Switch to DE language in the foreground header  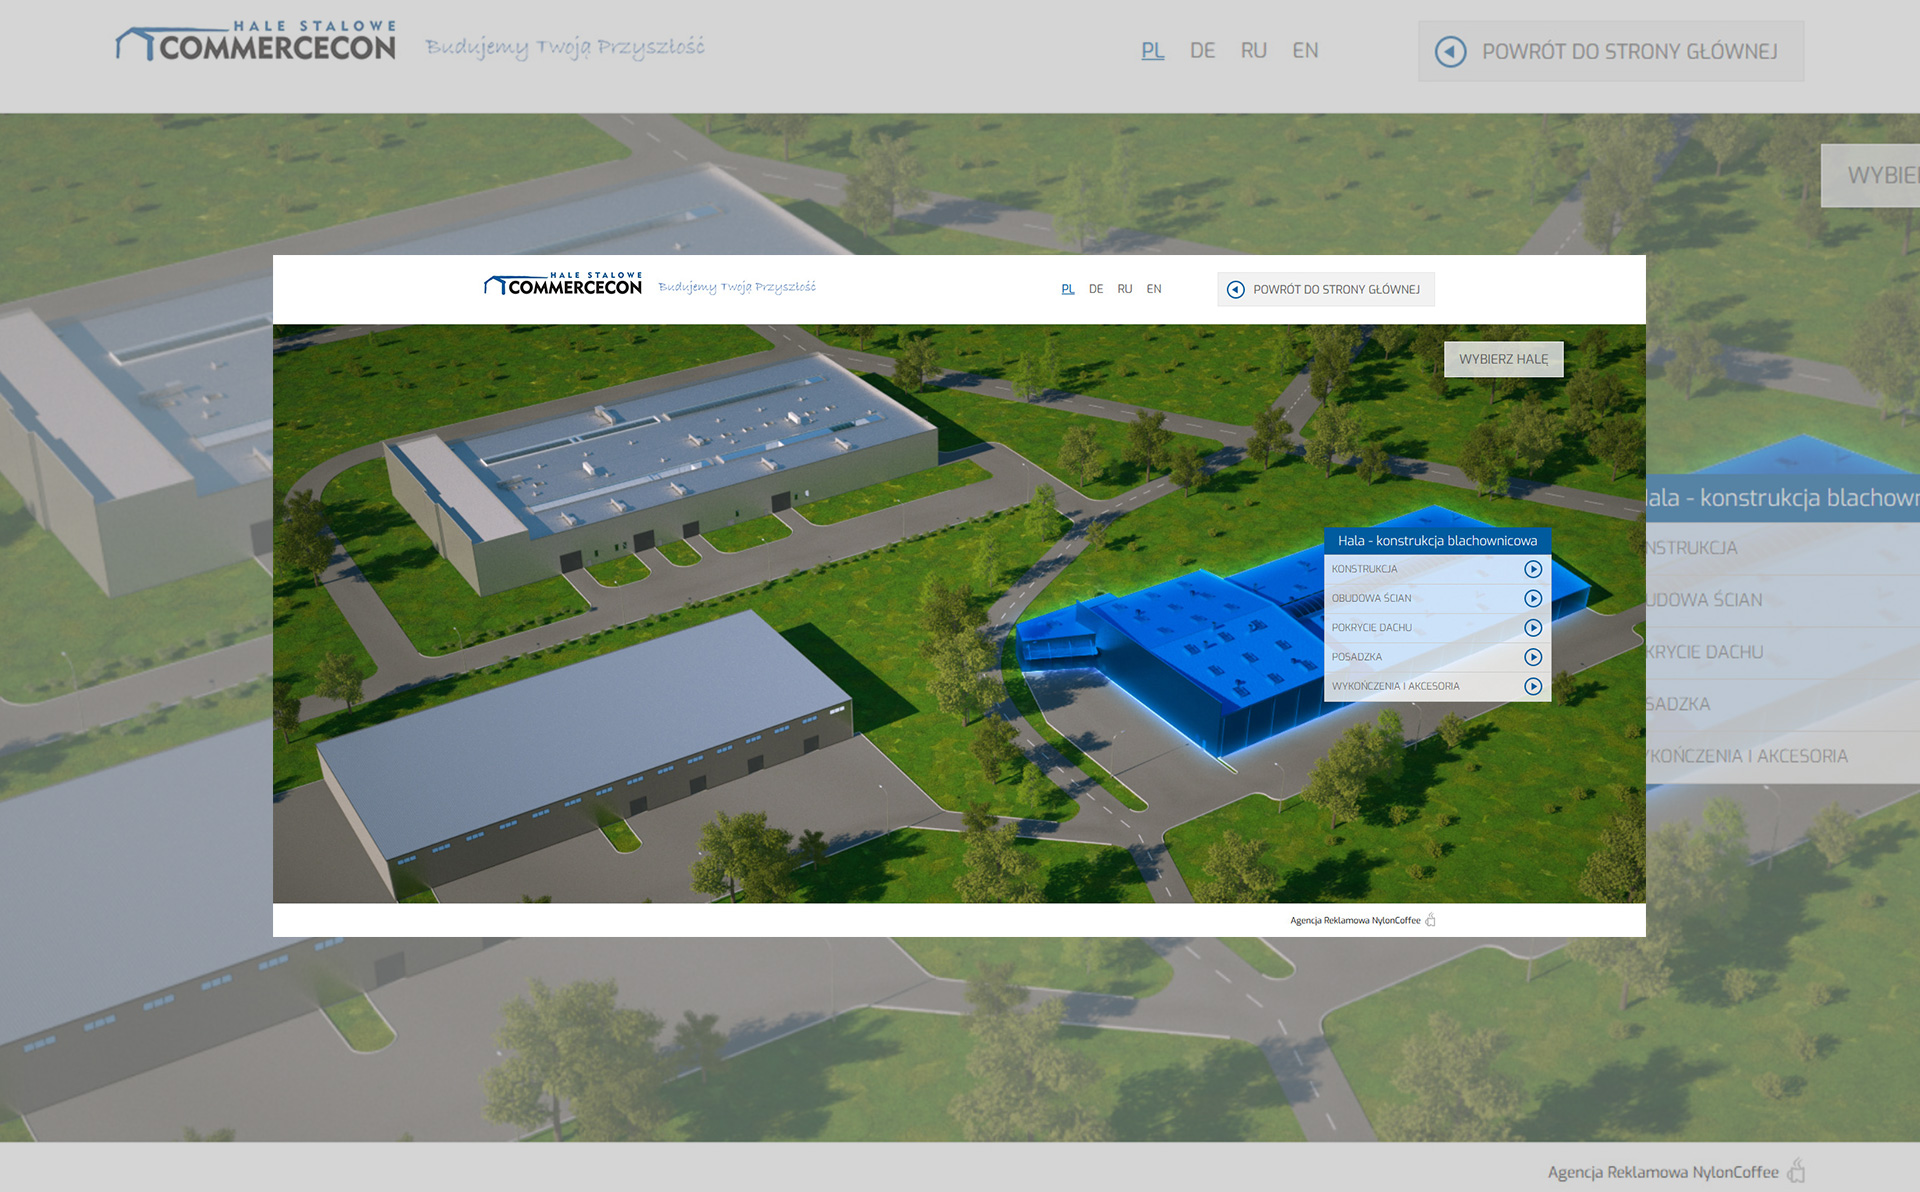coord(1096,289)
